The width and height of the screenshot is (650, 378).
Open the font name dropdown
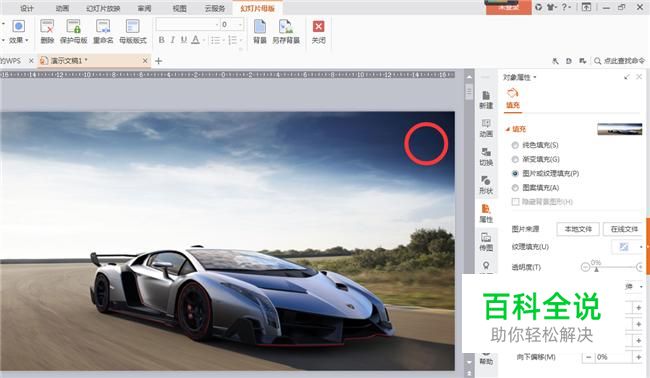217,25
